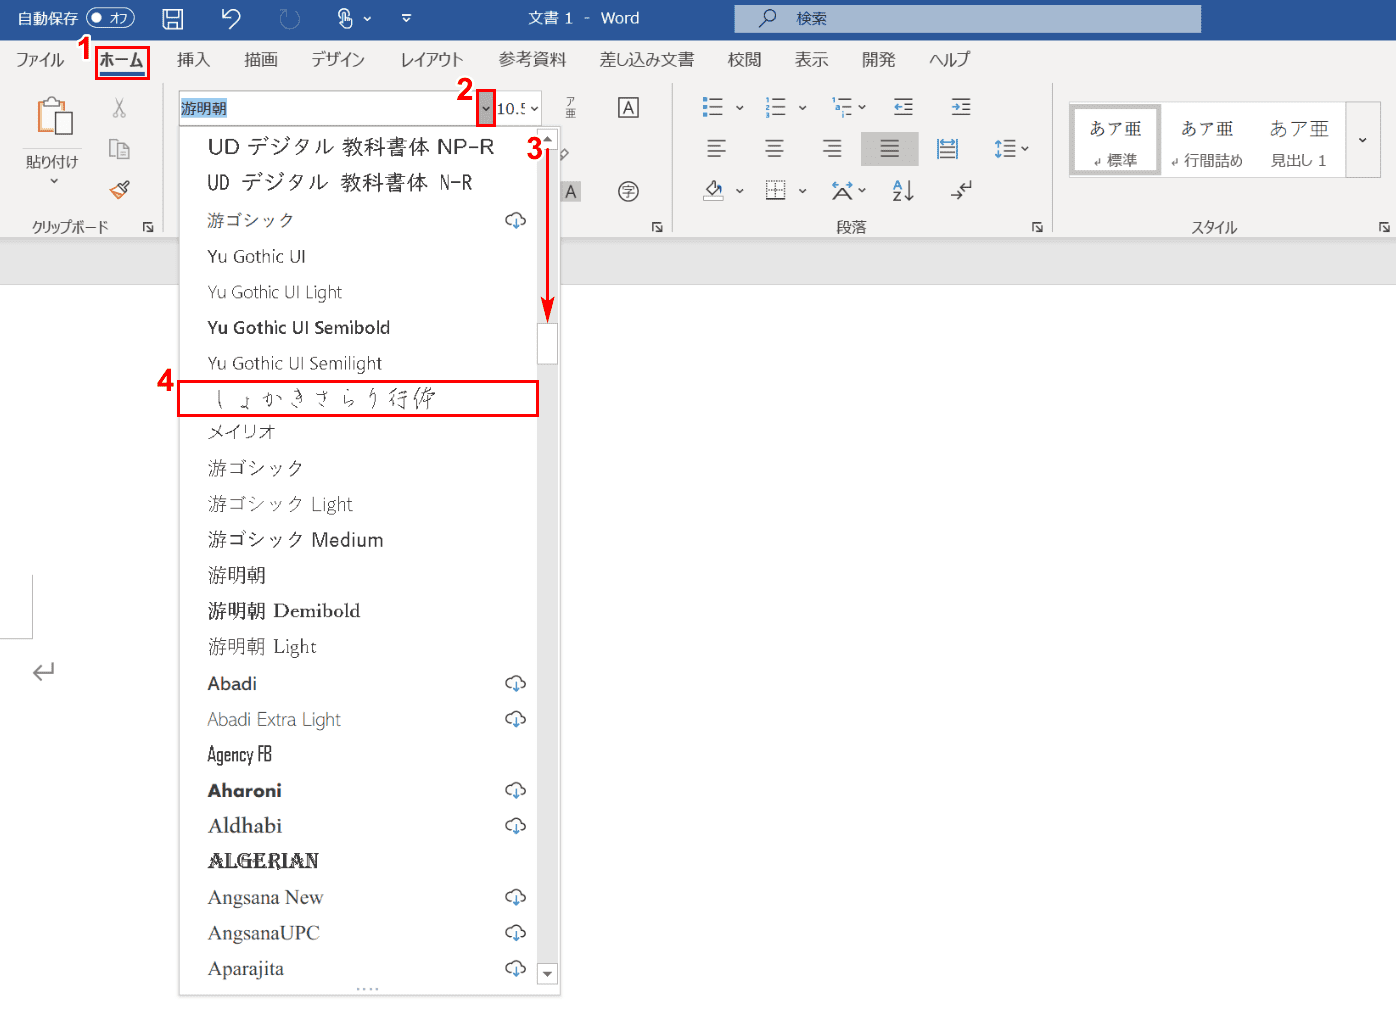Click the phonetic guide (ruby) icon

(570, 107)
